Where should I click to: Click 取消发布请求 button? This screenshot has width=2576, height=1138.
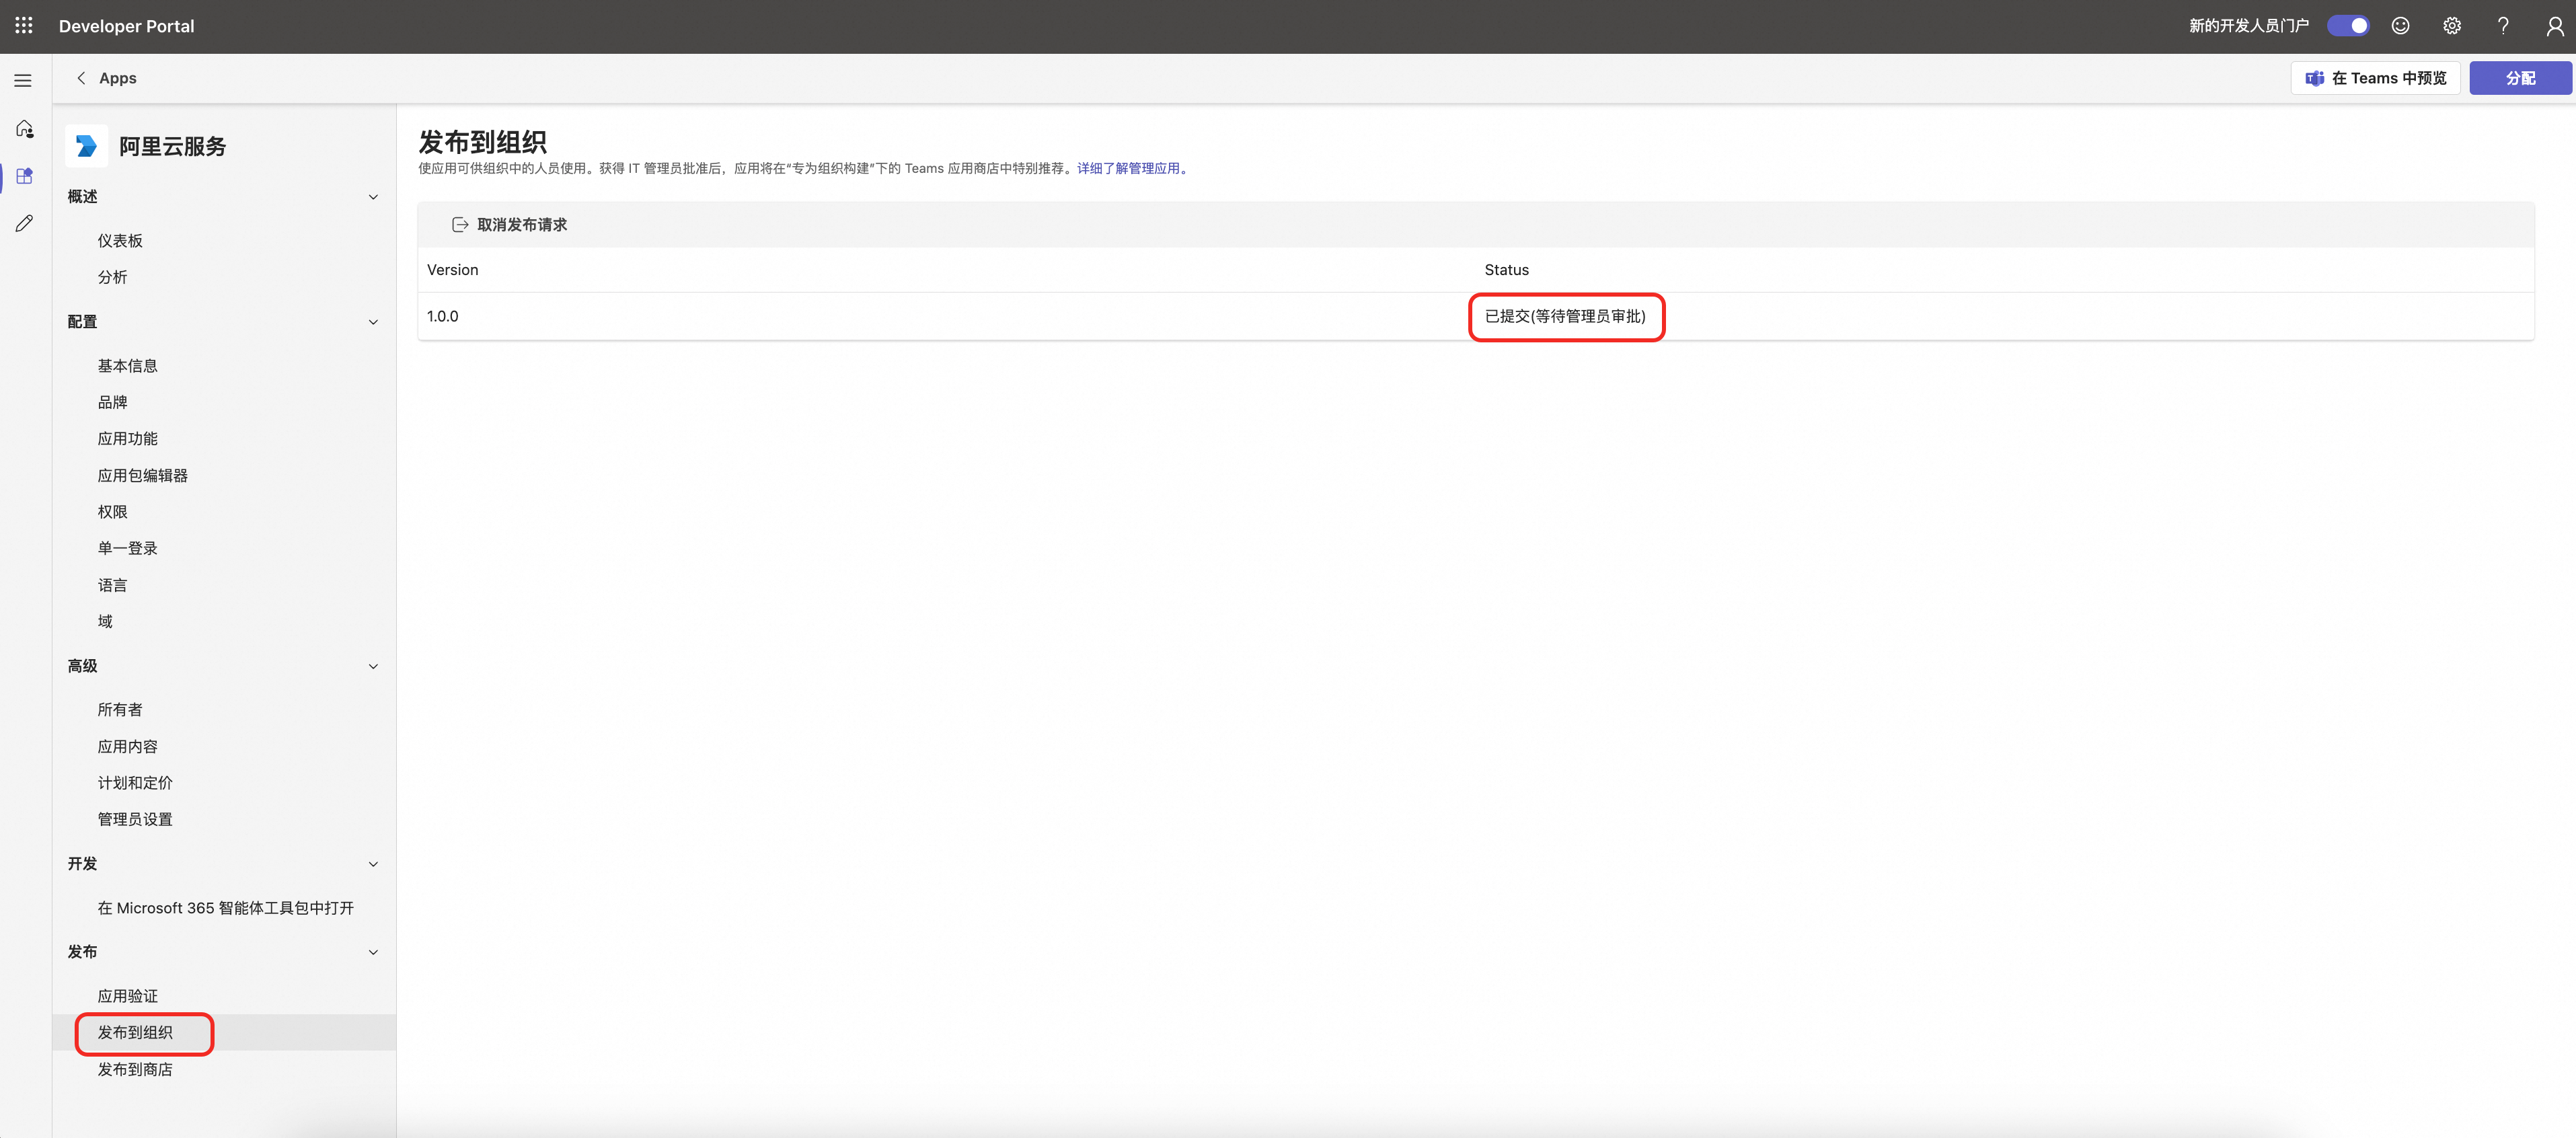tap(510, 225)
